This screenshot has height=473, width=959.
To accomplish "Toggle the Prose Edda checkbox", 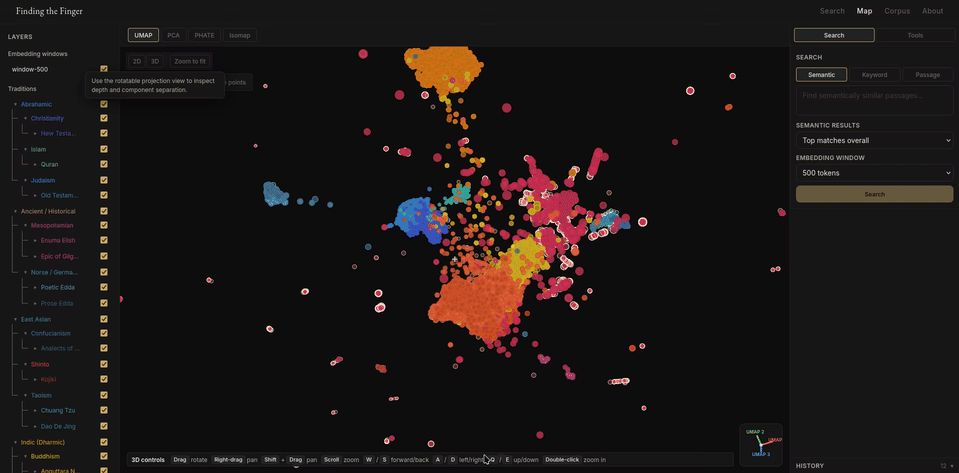I will click(104, 303).
